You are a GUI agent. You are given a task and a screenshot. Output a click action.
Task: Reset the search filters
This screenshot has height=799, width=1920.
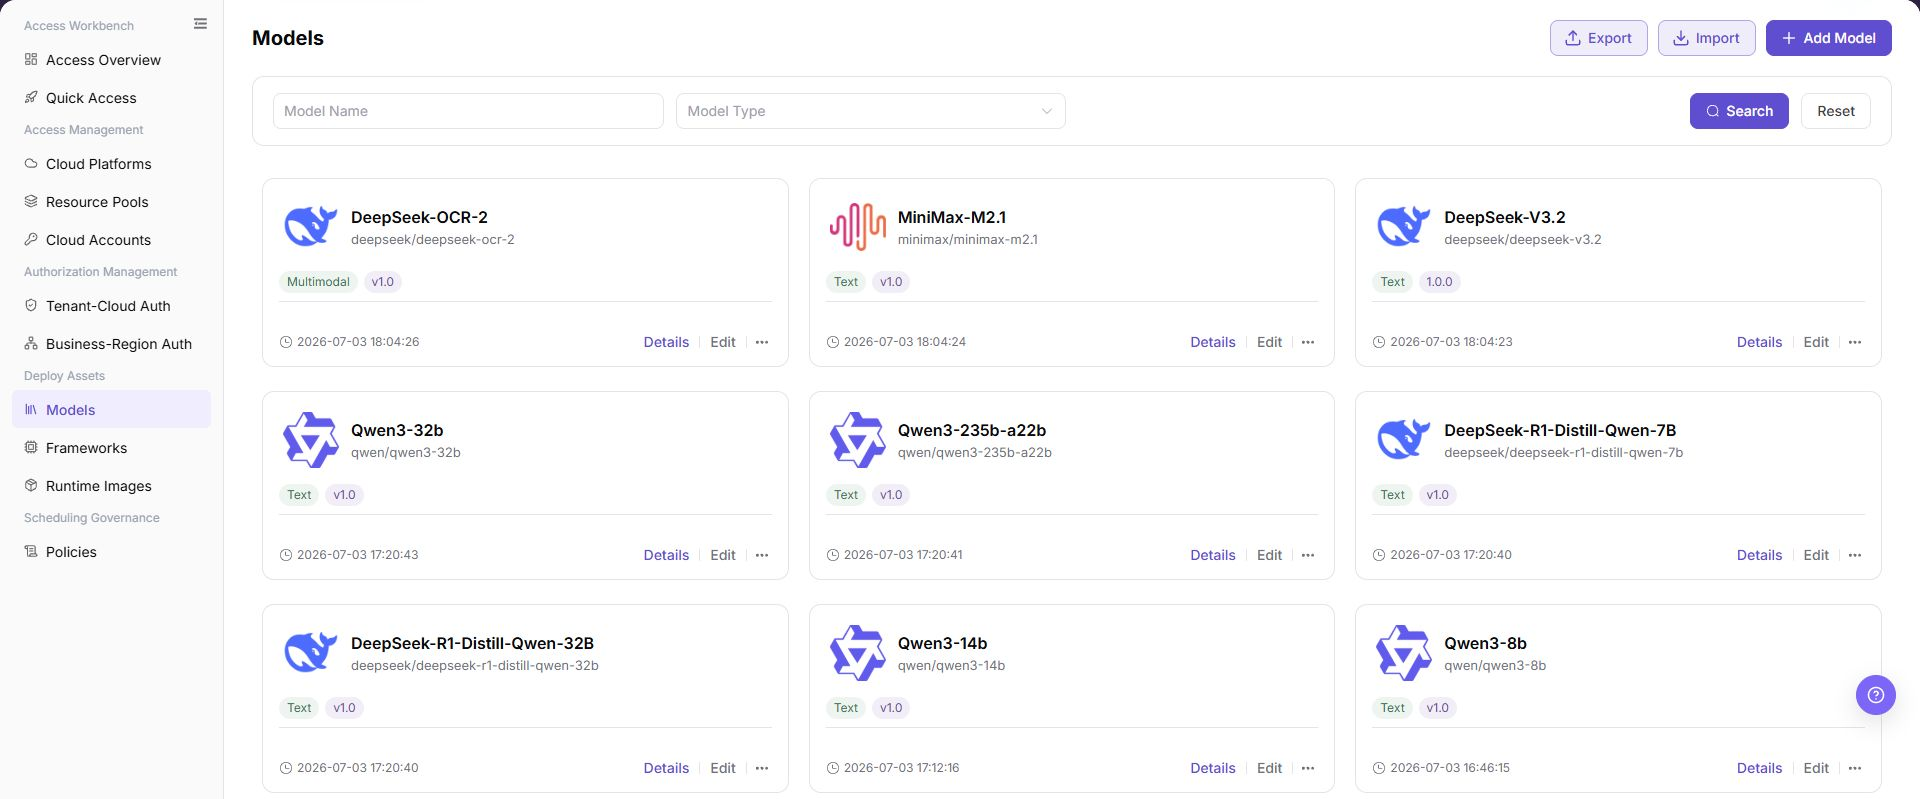pos(1836,111)
